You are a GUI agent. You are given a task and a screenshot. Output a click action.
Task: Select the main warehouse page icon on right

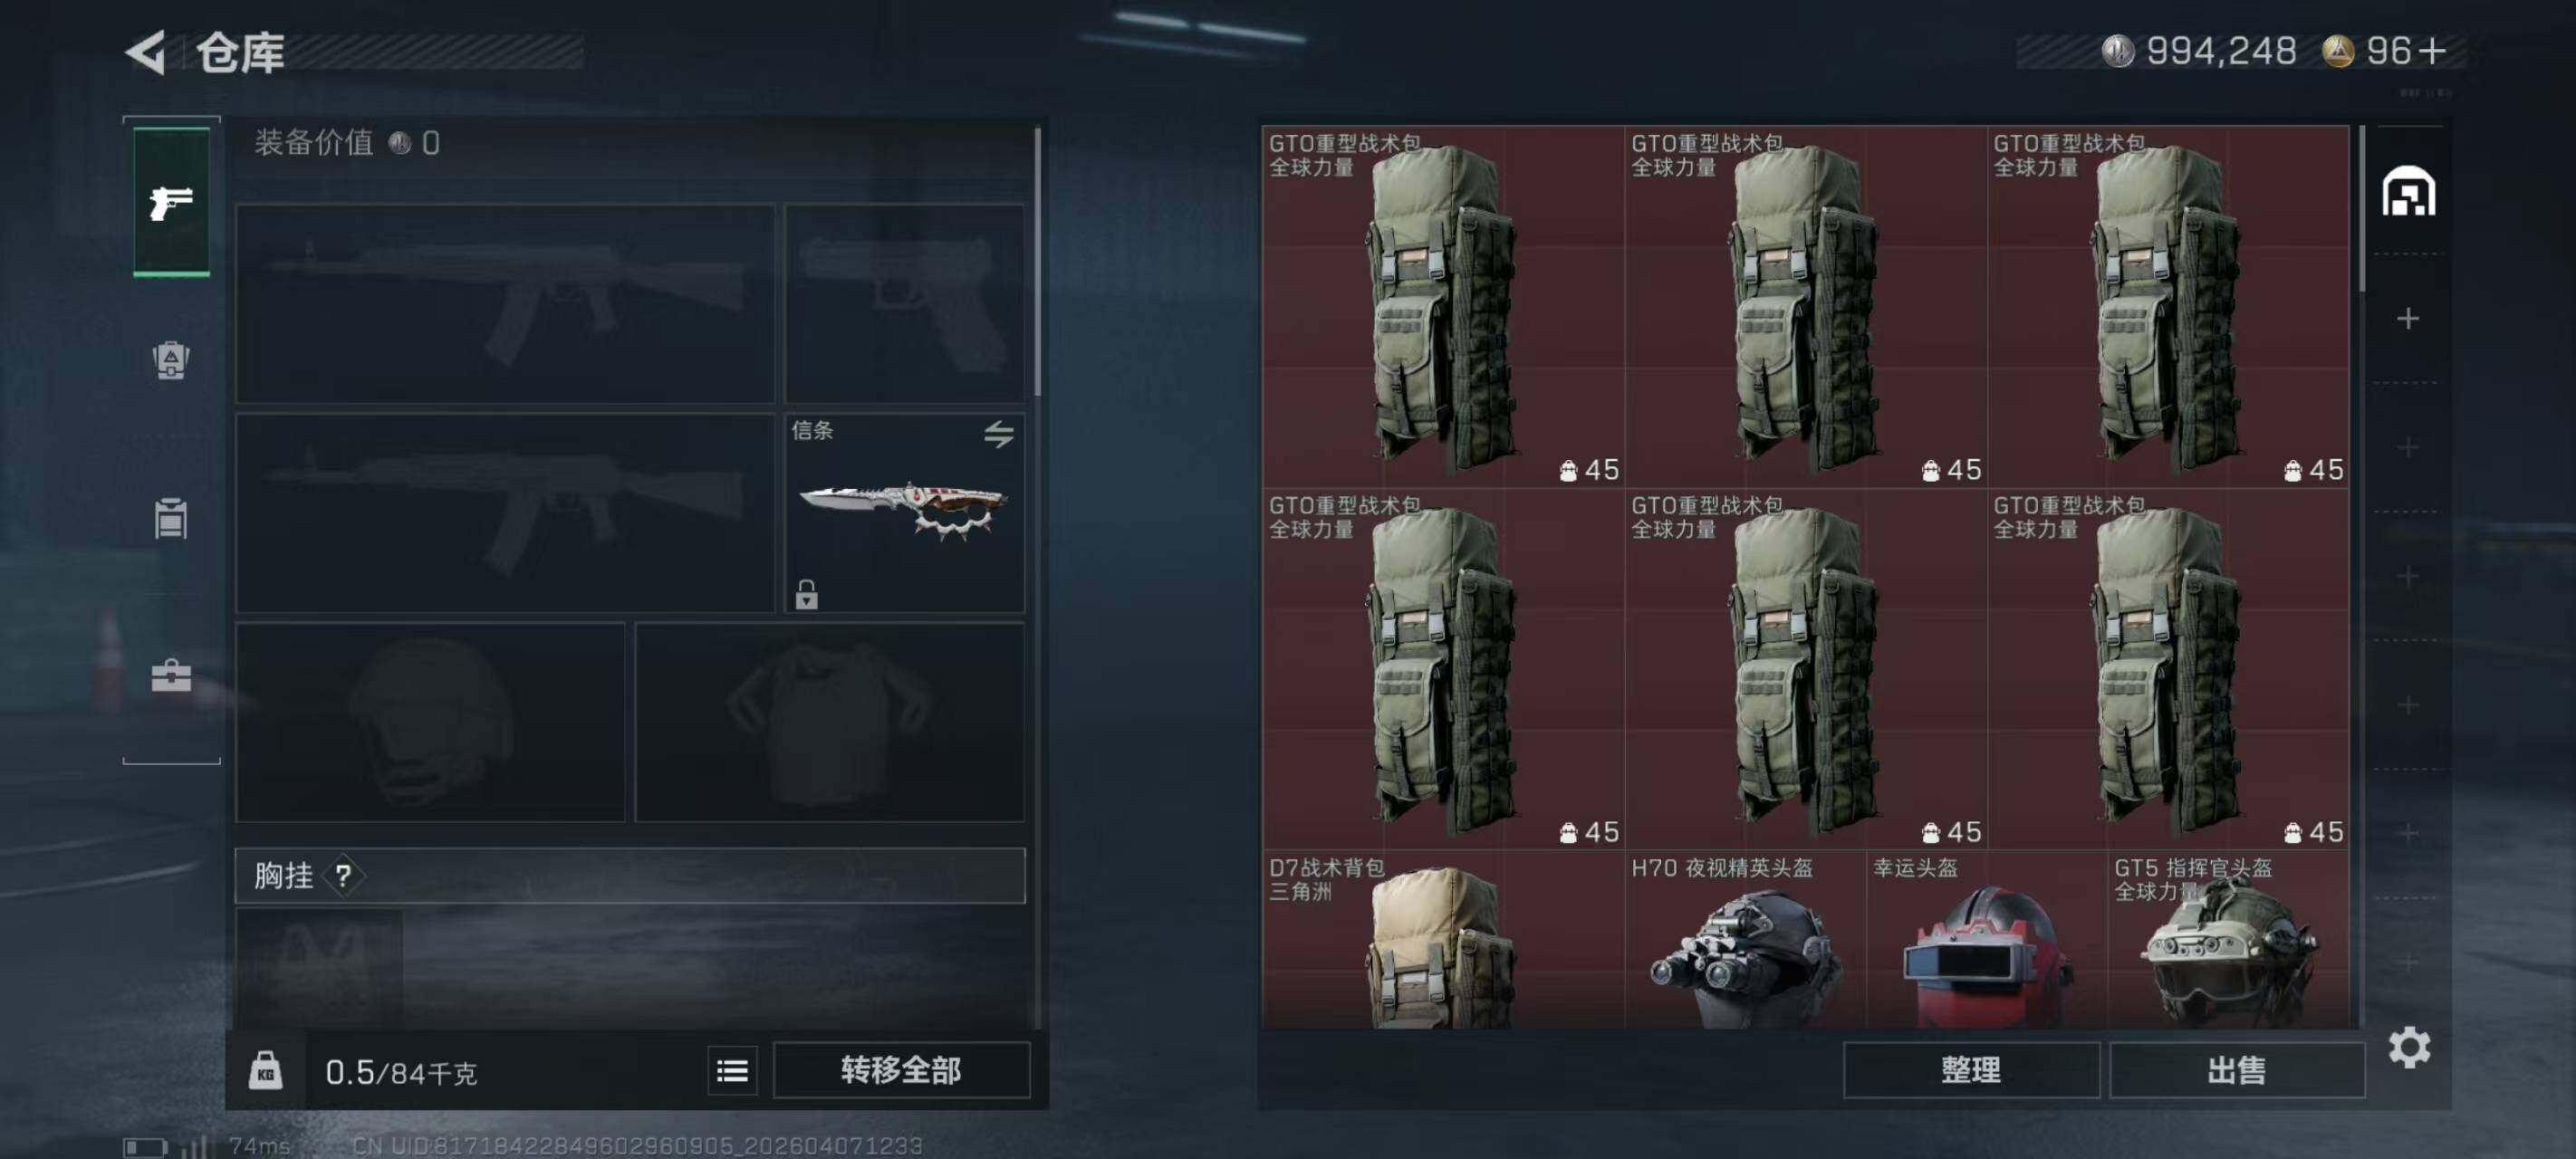2408,191
